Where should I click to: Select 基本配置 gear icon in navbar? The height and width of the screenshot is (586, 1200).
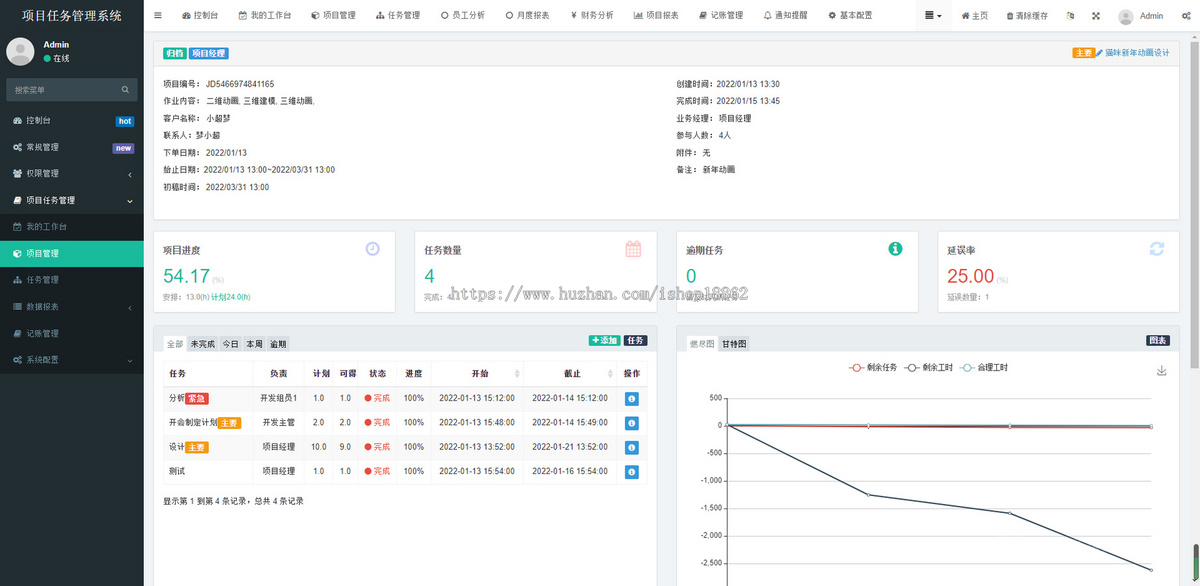pyautogui.click(x=831, y=15)
